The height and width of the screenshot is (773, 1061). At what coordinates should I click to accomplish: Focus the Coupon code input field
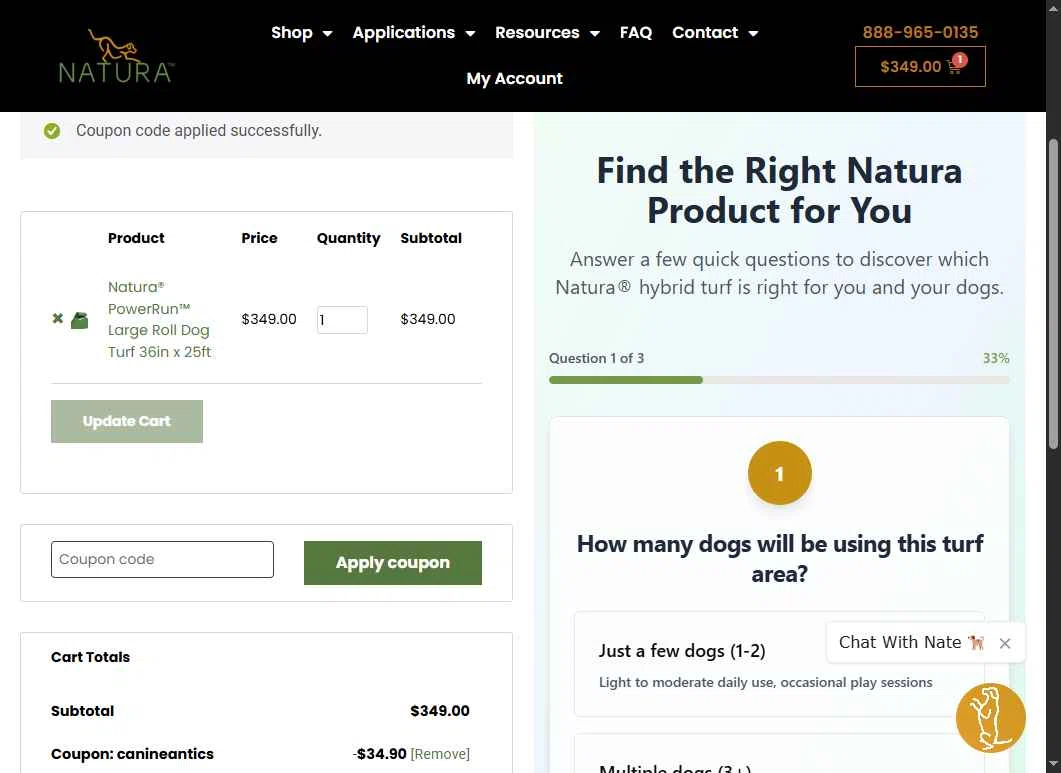pos(162,559)
